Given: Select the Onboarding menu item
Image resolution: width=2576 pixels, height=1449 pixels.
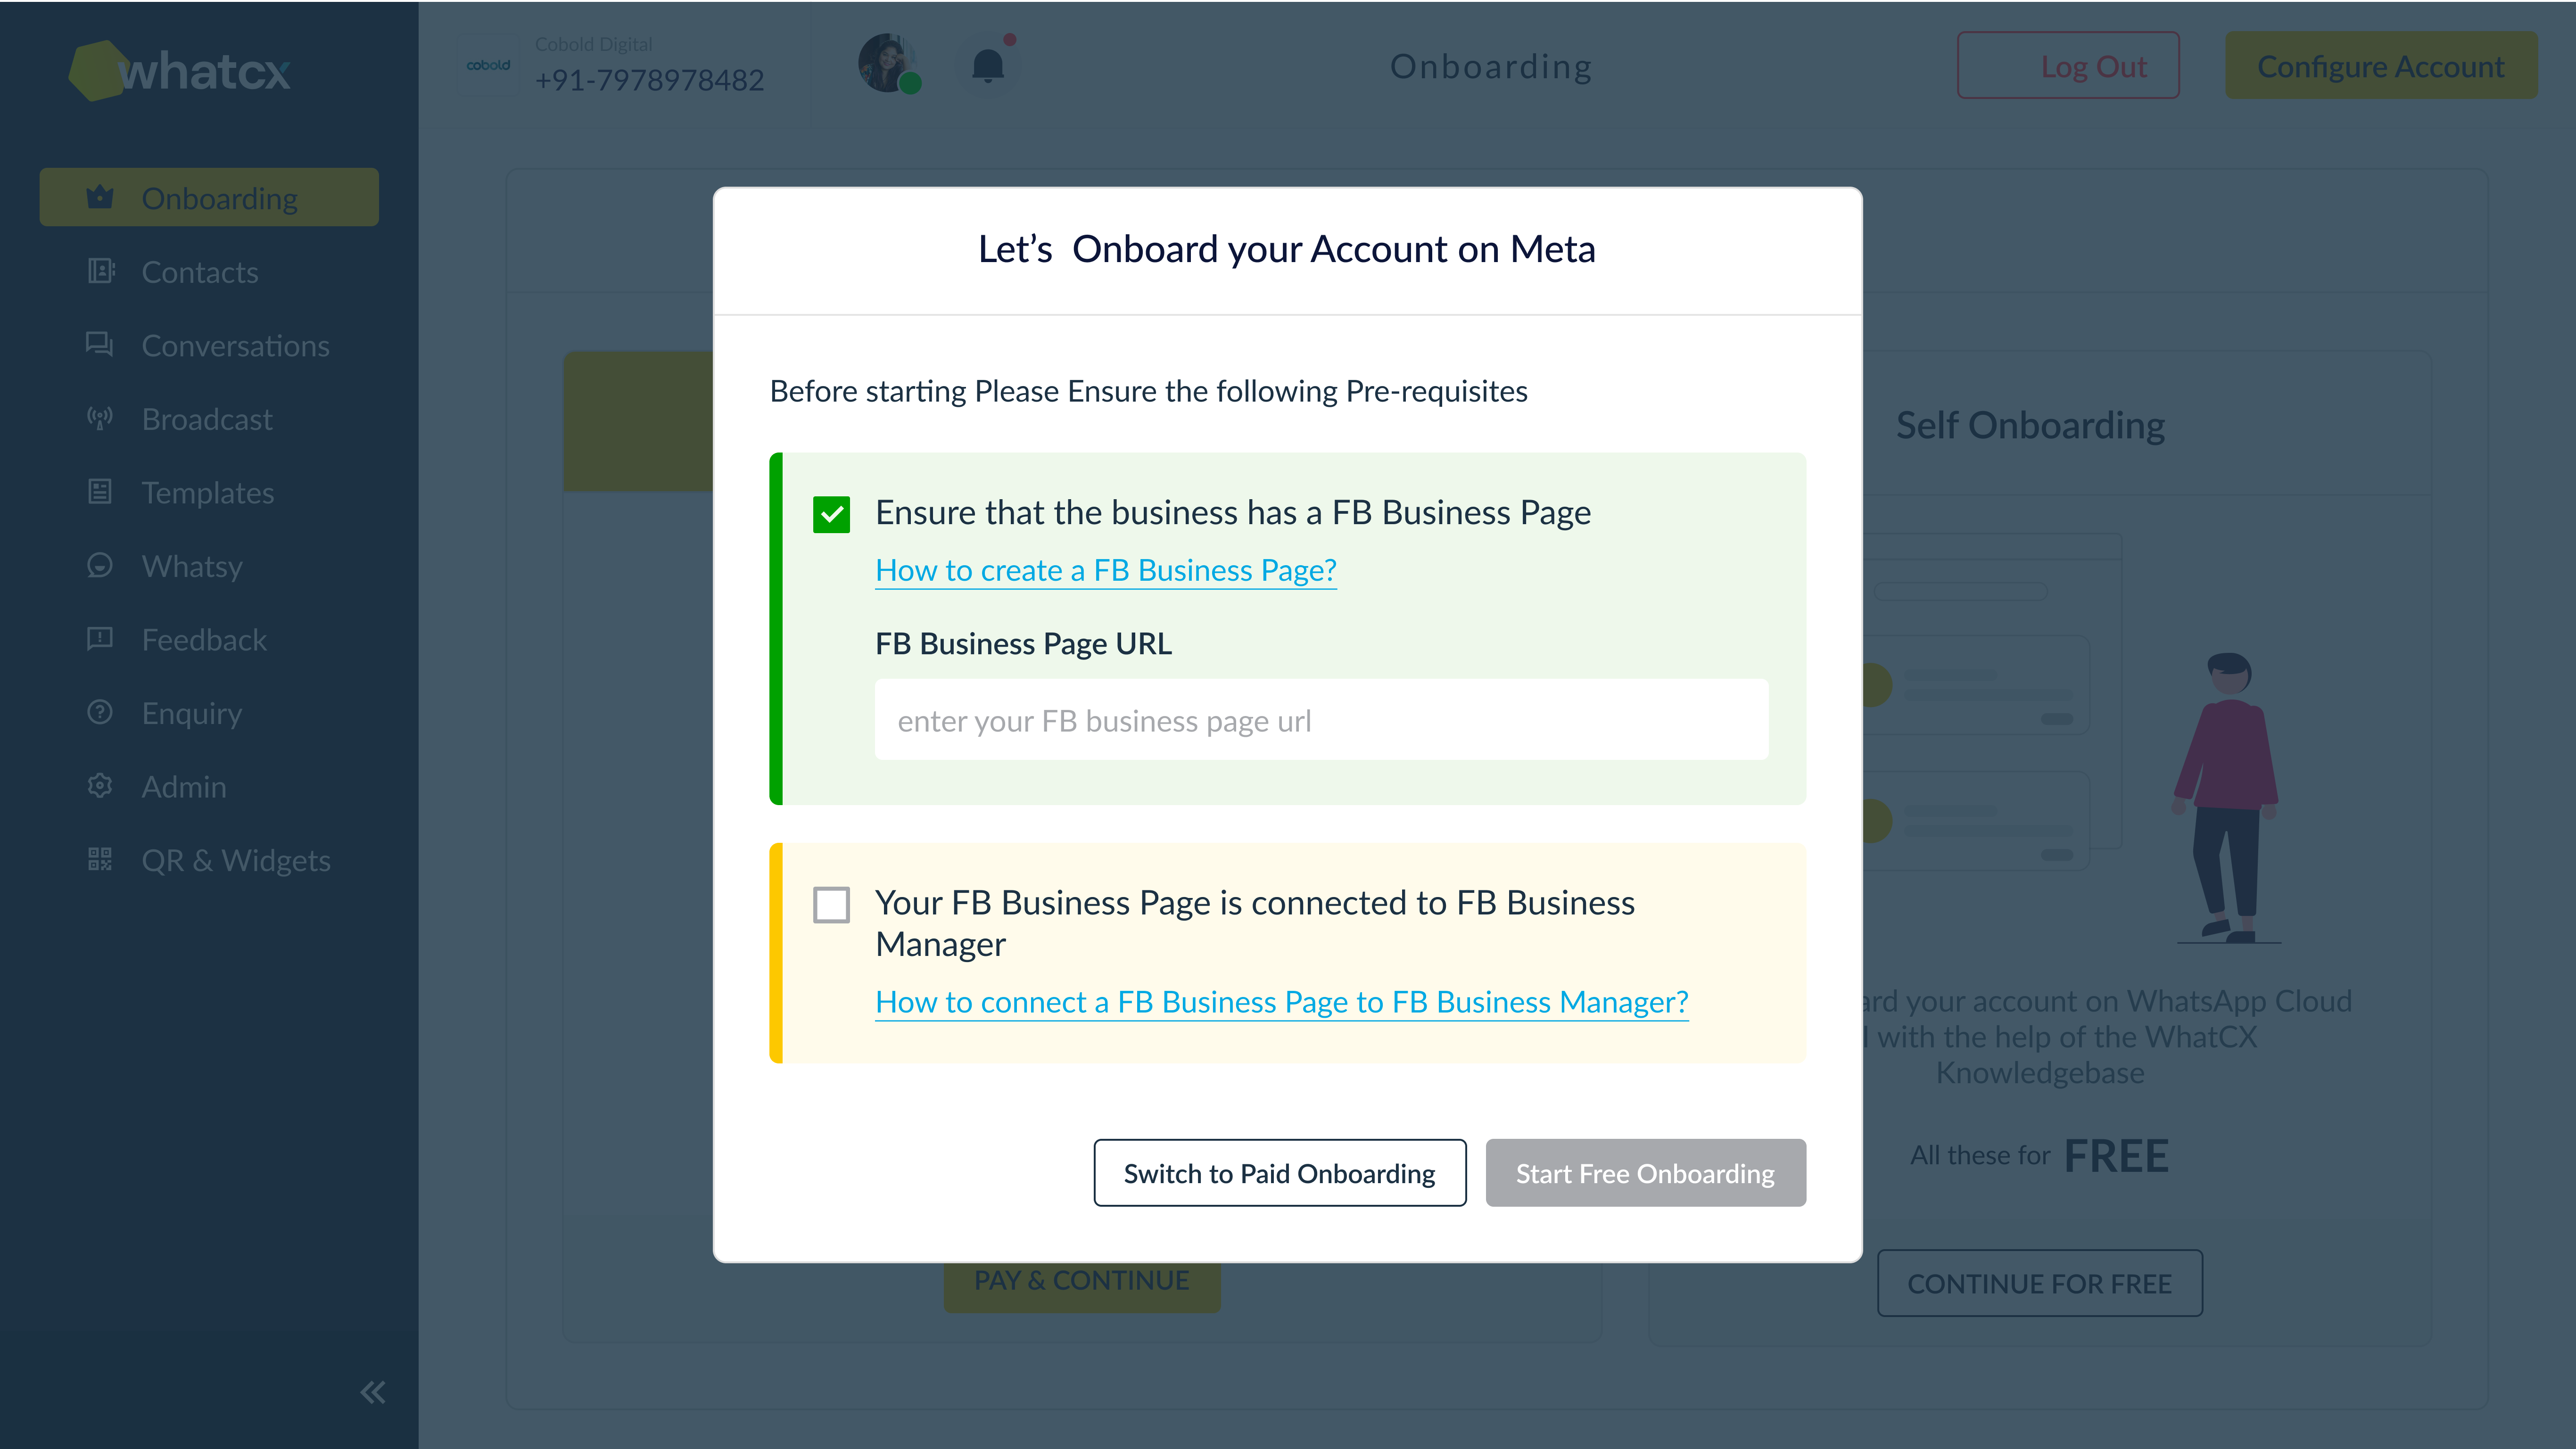Looking at the screenshot, I should 209,197.
